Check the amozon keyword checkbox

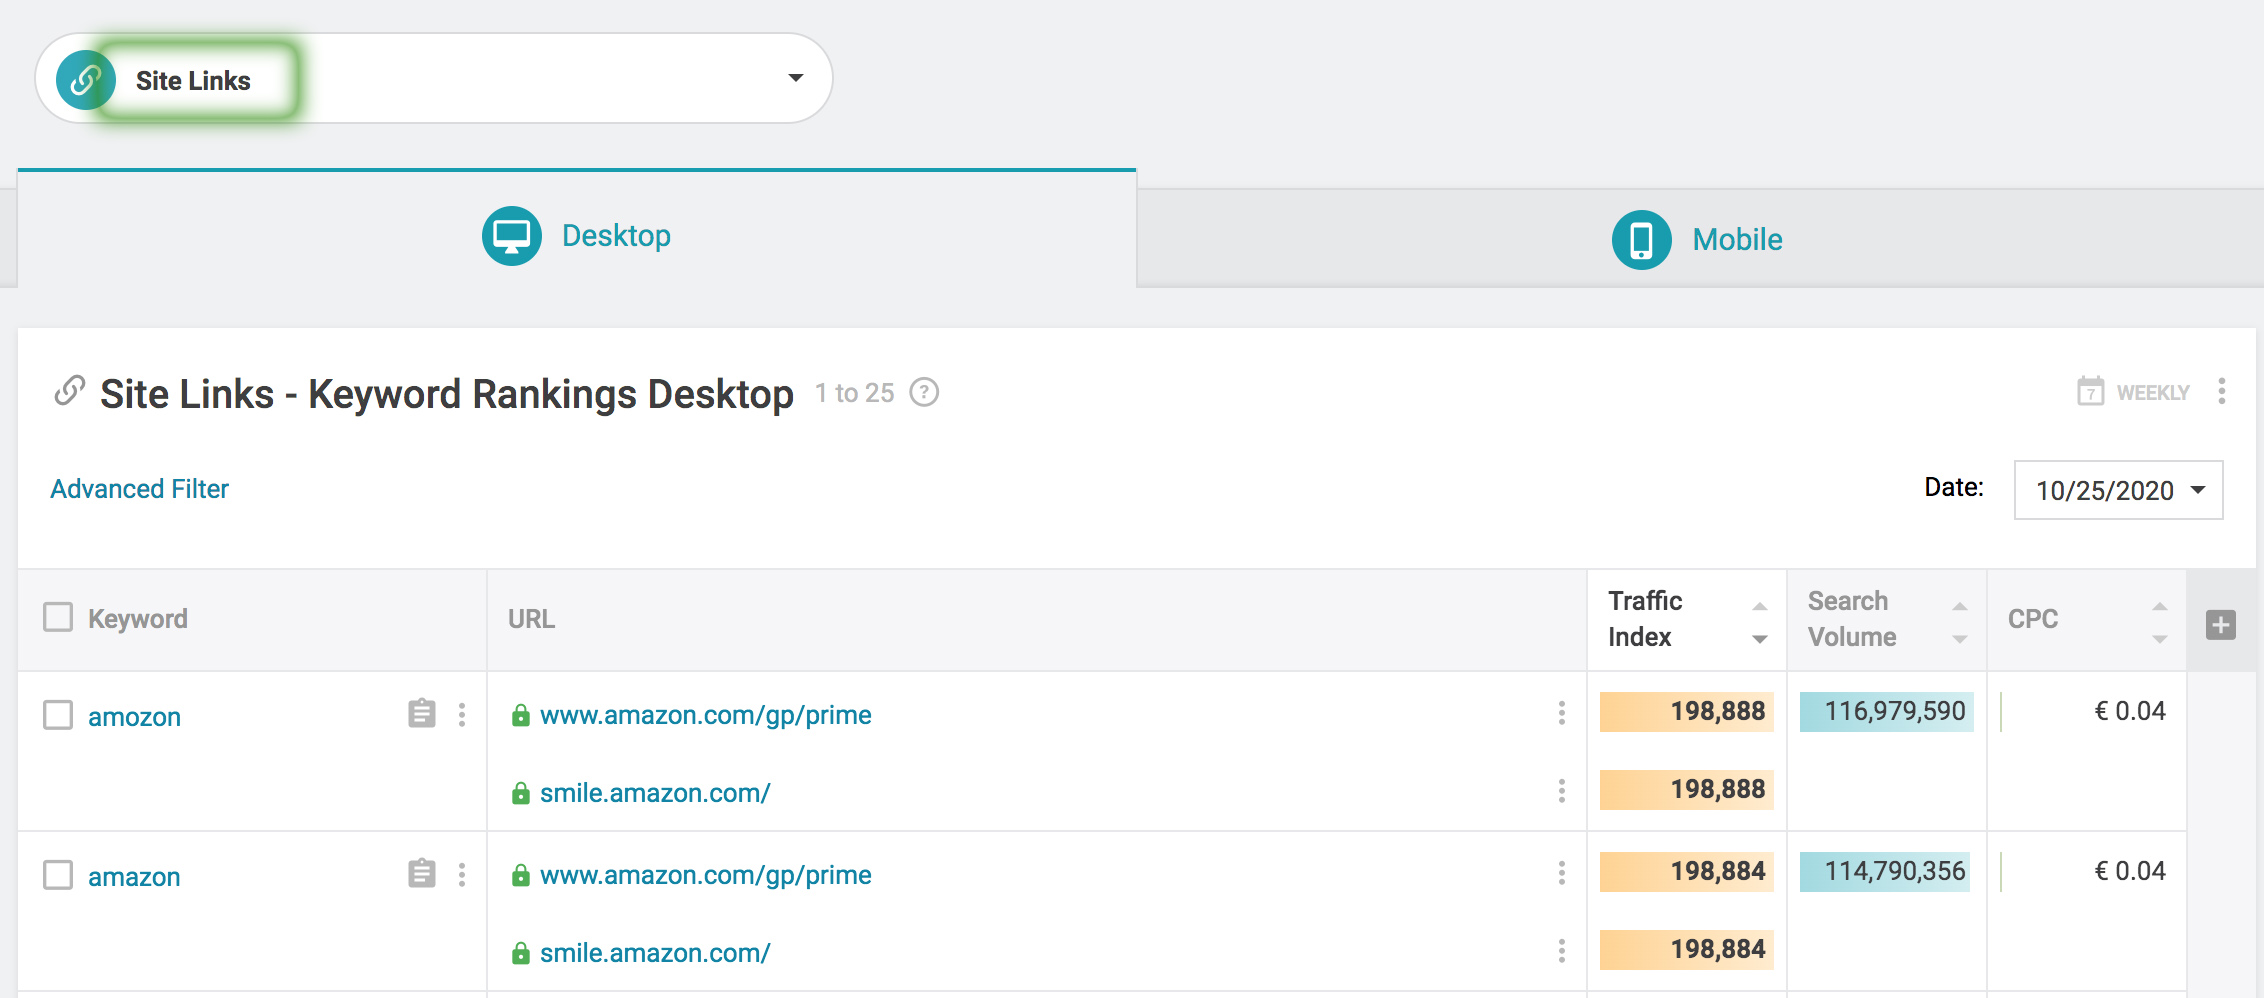(58, 715)
